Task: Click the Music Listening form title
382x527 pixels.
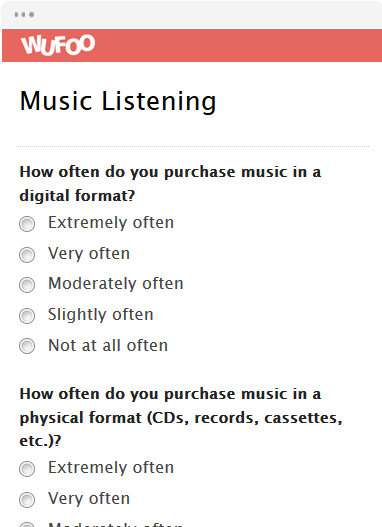Action: click(118, 102)
